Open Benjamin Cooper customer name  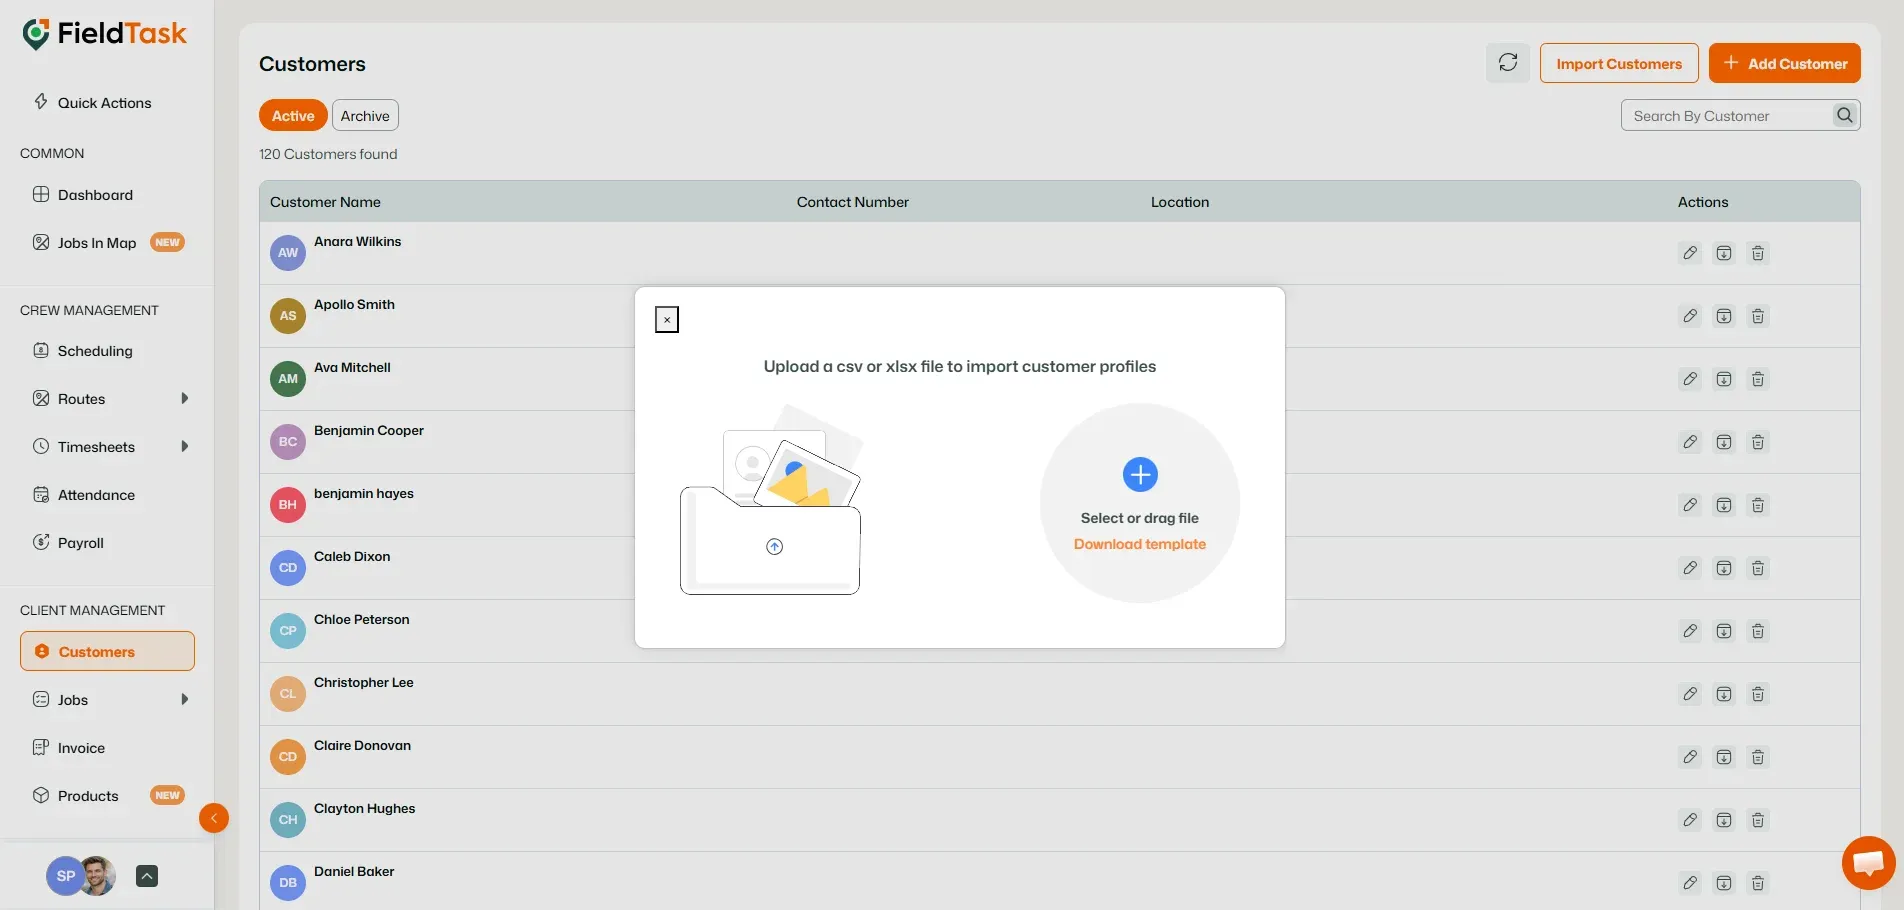pos(369,431)
